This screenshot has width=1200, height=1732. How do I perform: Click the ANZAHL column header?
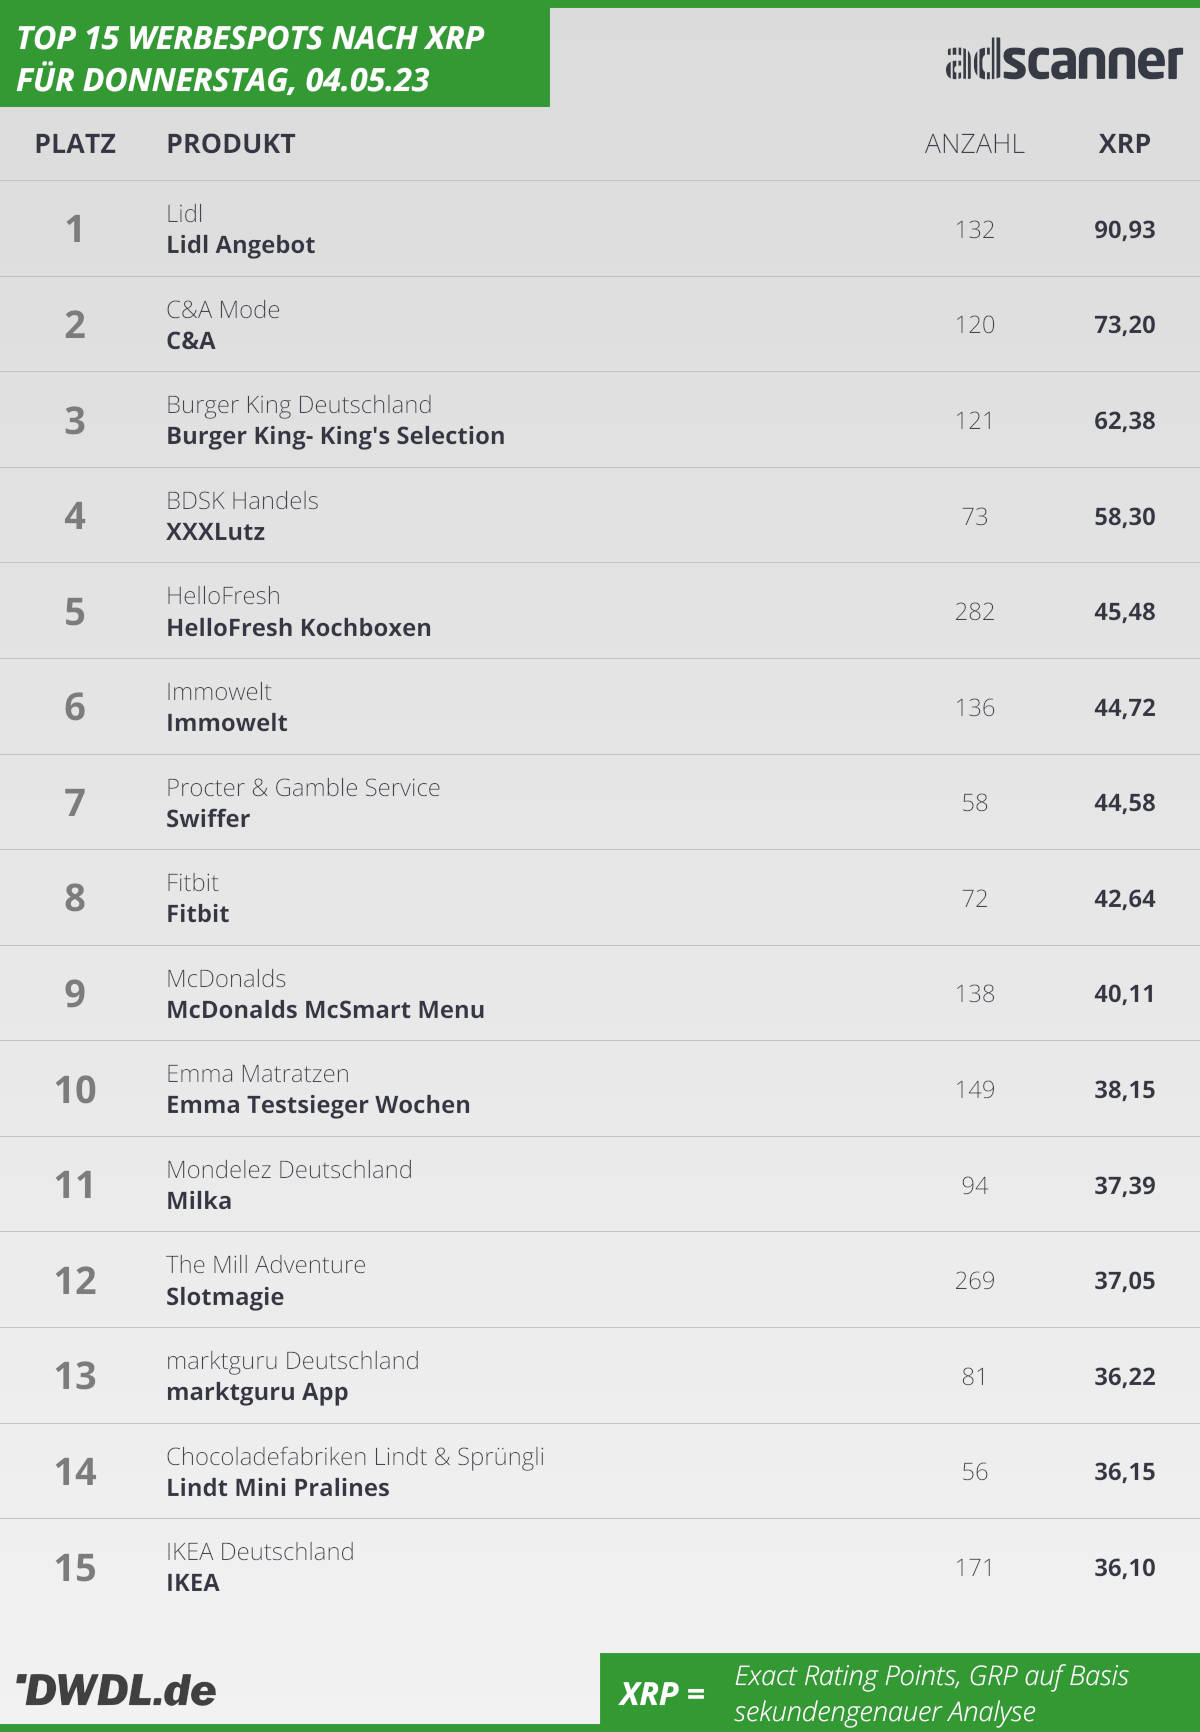tap(974, 144)
